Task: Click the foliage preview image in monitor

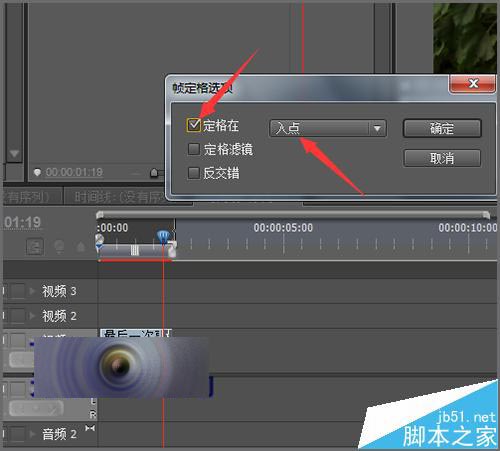Action: coord(465,38)
